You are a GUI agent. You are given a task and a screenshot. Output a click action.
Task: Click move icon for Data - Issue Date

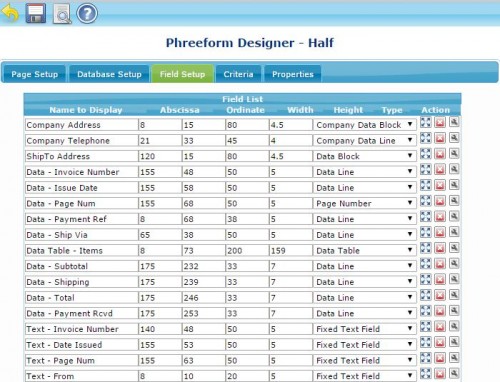point(426,185)
